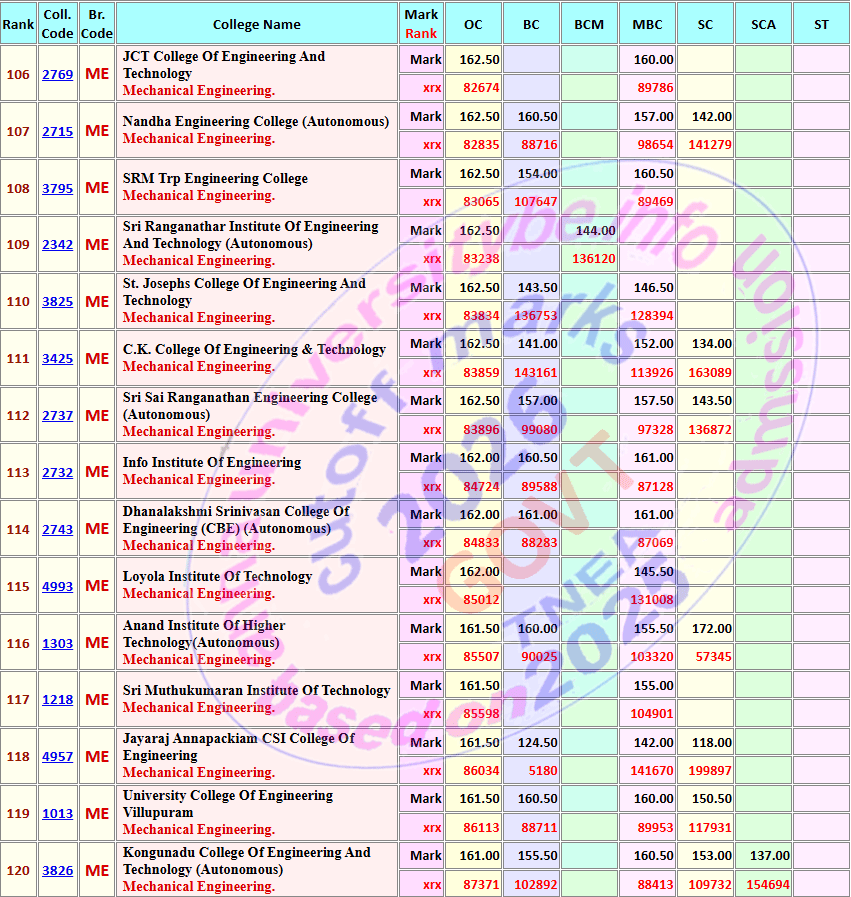Click SC rank value 57345
The image size is (851, 897).
[x=713, y=657]
